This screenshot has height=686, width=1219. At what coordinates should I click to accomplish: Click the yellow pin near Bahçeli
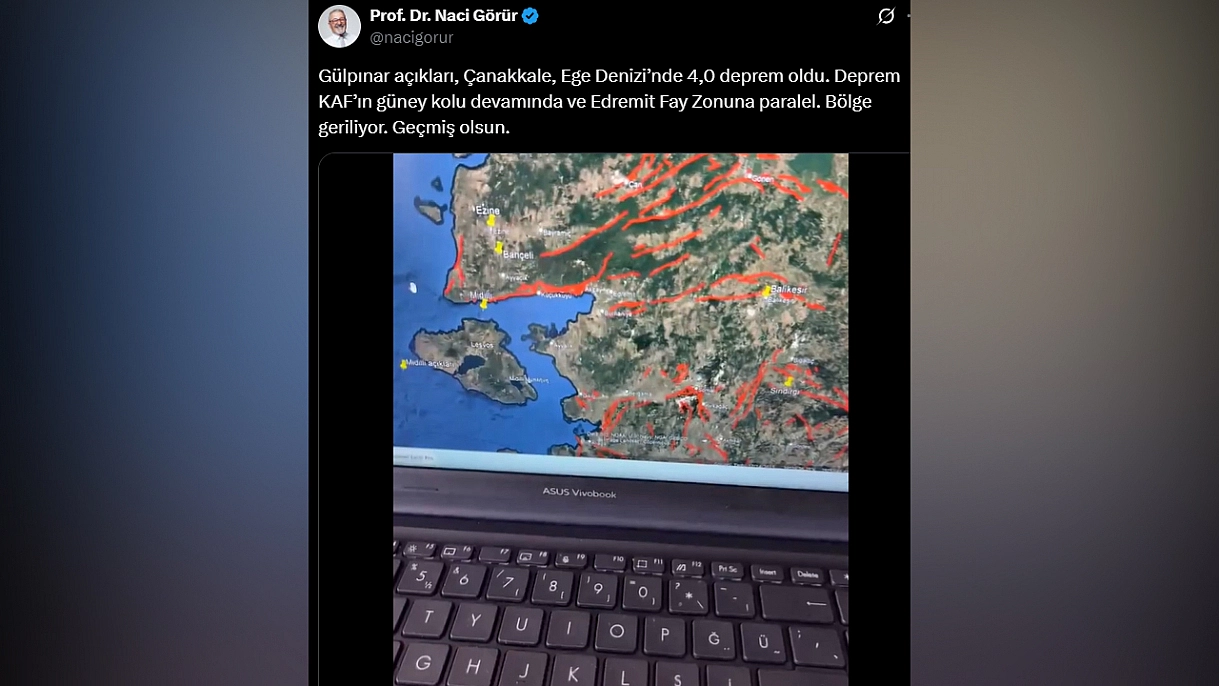coord(498,247)
